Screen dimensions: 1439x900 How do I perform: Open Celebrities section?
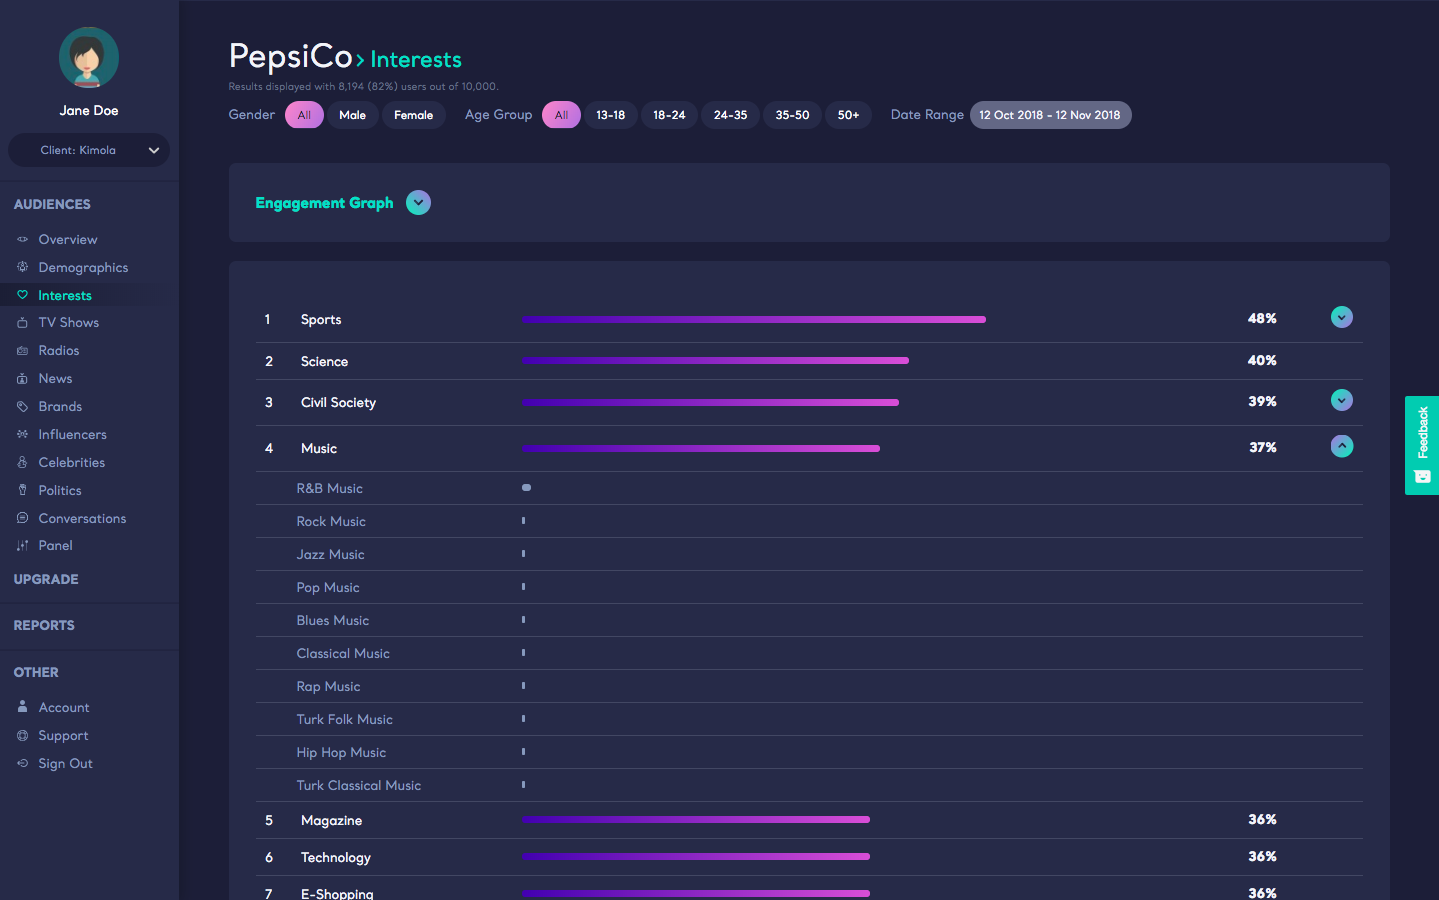pyautogui.click(x=71, y=462)
